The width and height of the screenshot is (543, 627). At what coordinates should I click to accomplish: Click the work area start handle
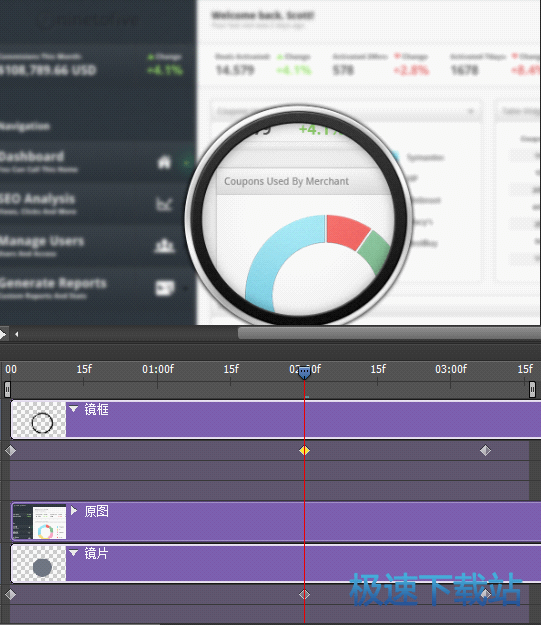pyautogui.click(x=7, y=389)
